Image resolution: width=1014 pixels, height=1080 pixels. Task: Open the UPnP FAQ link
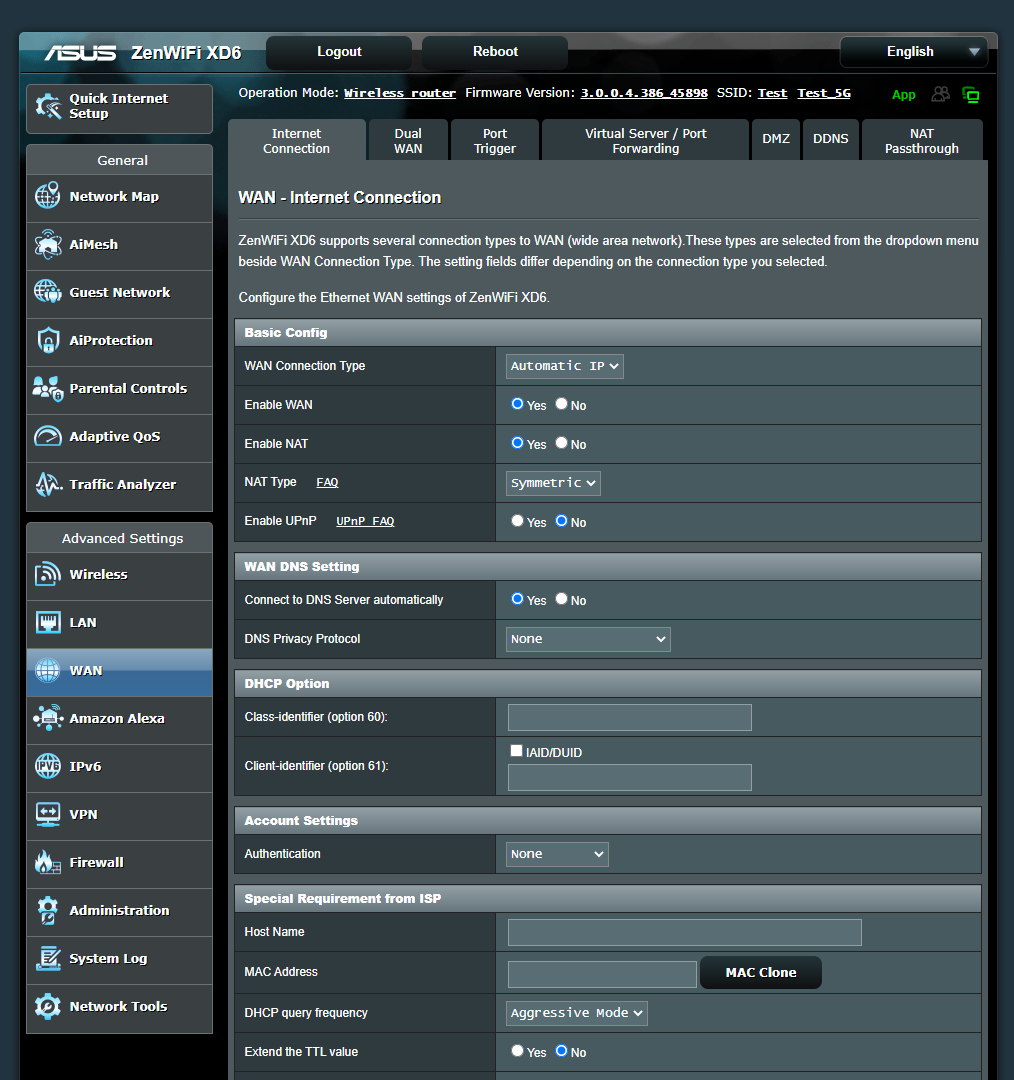(x=365, y=521)
